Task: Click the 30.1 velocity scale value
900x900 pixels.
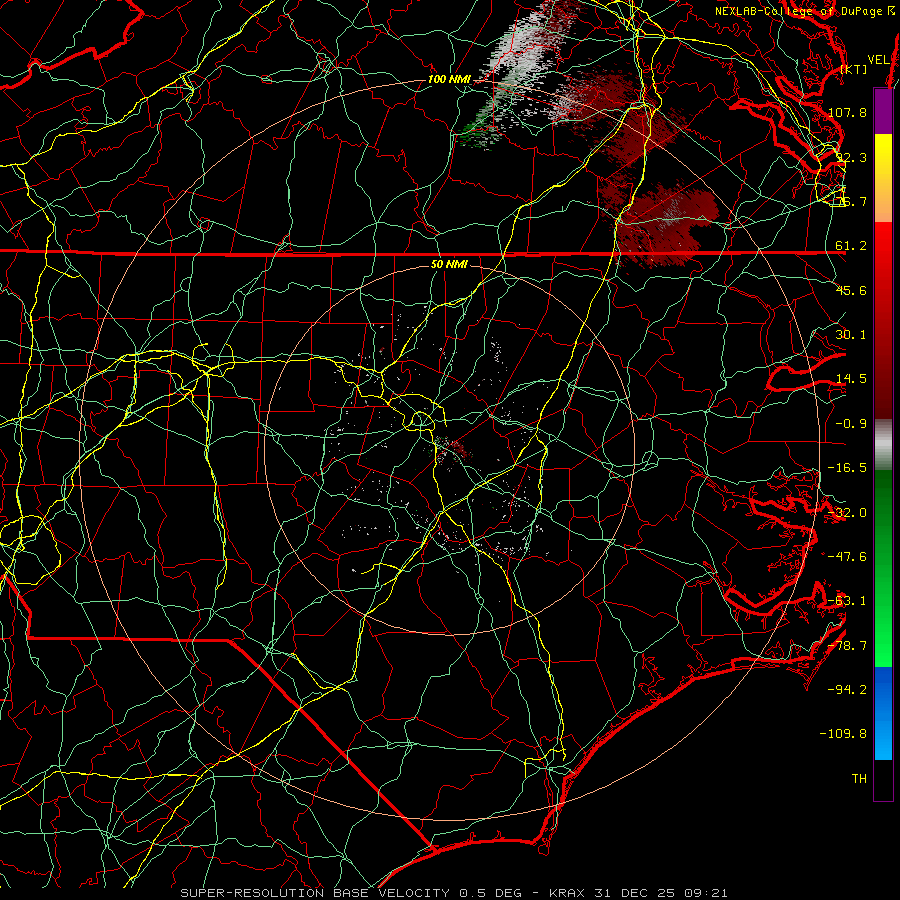Action: pos(851,335)
